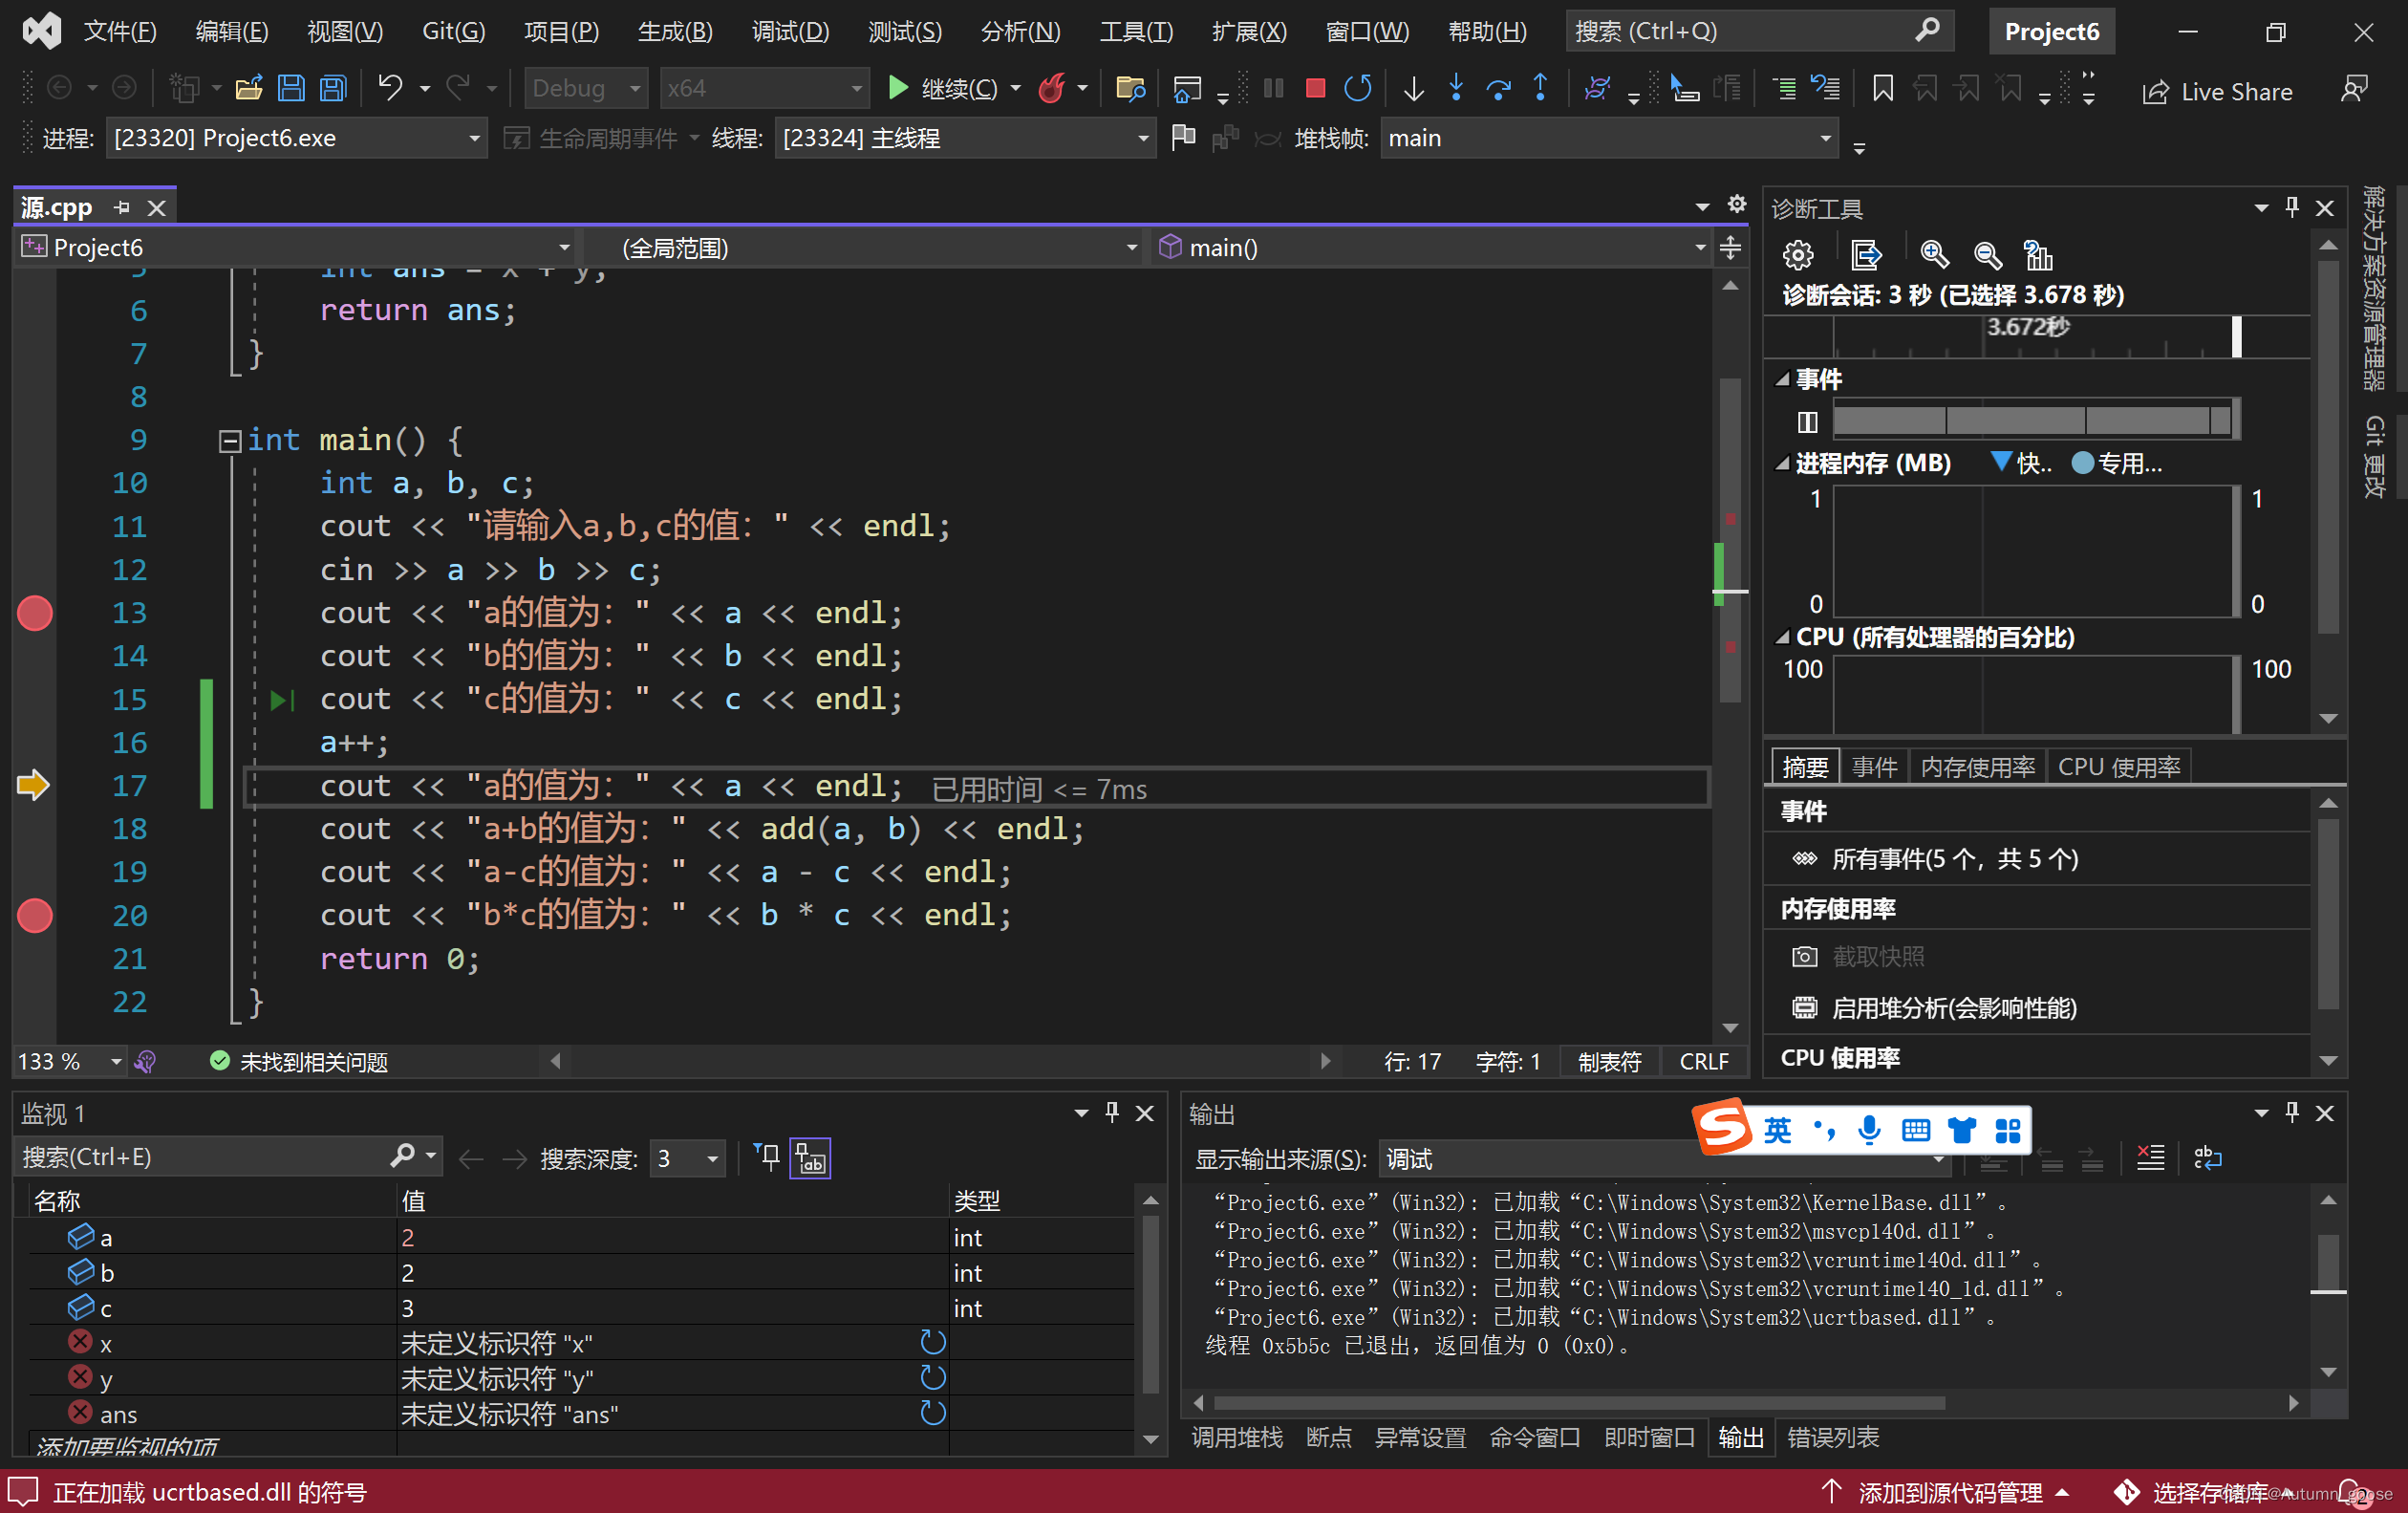Click the Save All icon
The image size is (2408, 1513).
point(333,89)
